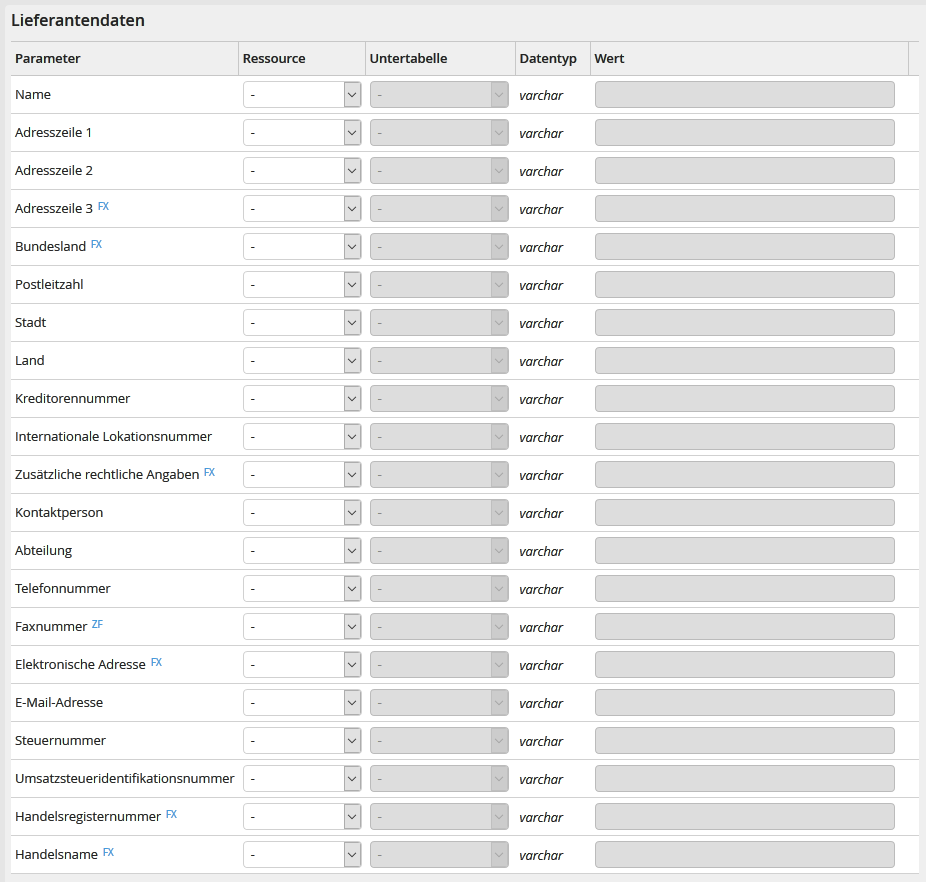Open the Untertabelle dropdown for Stadt

tap(439, 323)
